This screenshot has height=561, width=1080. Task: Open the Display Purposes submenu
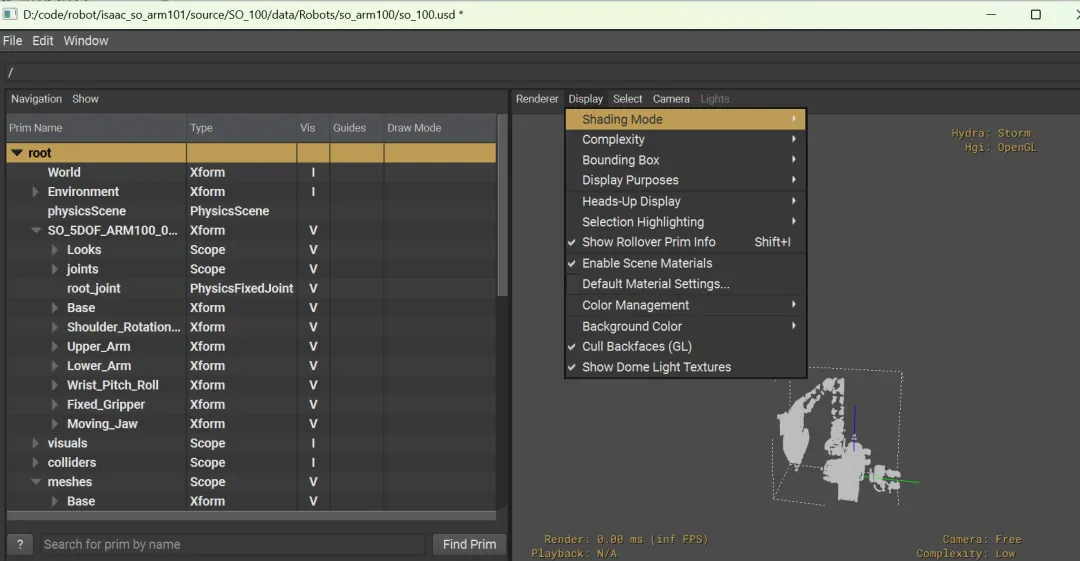pyautogui.click(x=685, y=180)
